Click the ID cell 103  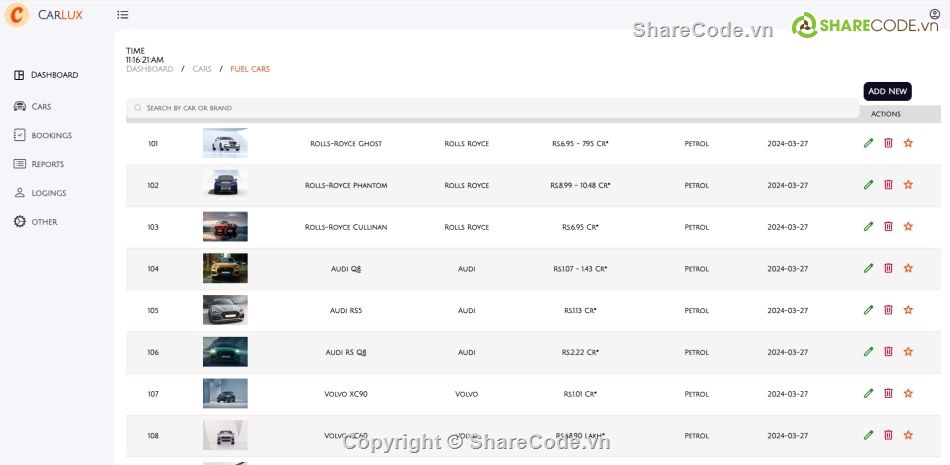153,227
